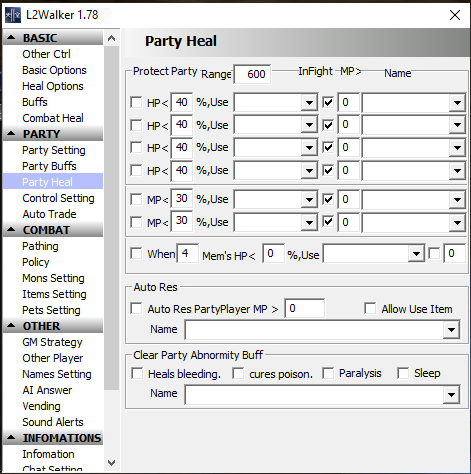Click member count field after When
The height and width of the screenshot is (474, 471).
[188, 254]
